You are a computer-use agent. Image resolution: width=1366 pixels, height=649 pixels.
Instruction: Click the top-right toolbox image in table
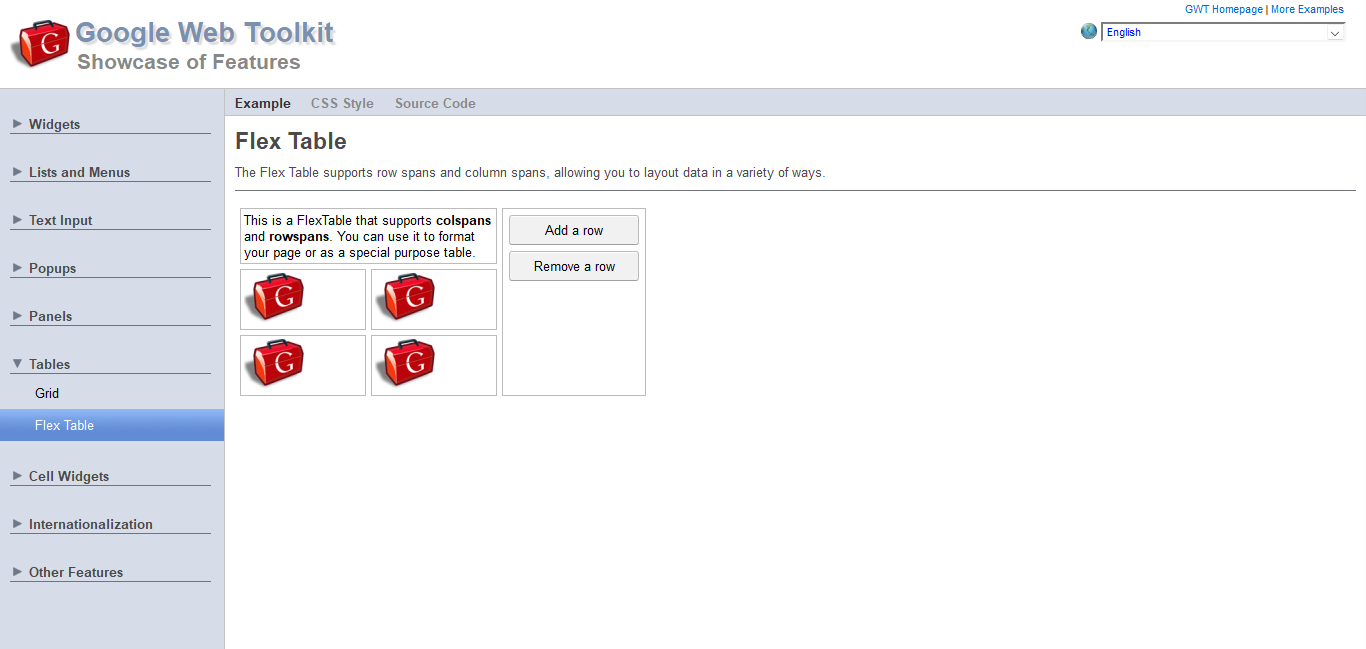pyautogui.click(x=405, y=298)
